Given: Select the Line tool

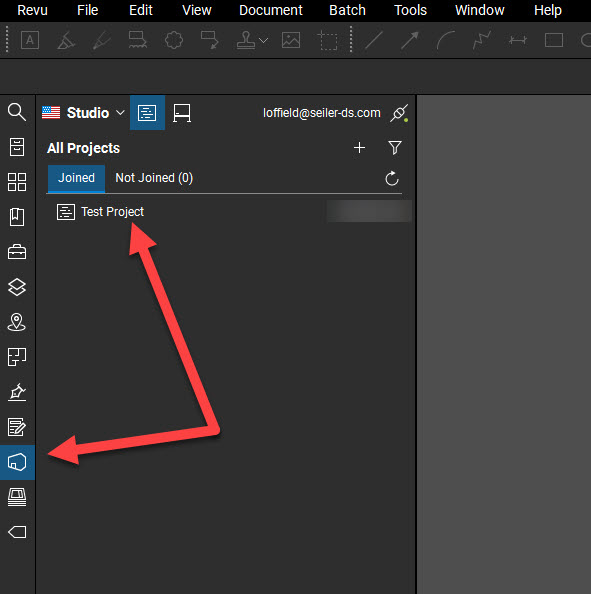Looking at the screenshot, I should [374, 40].
